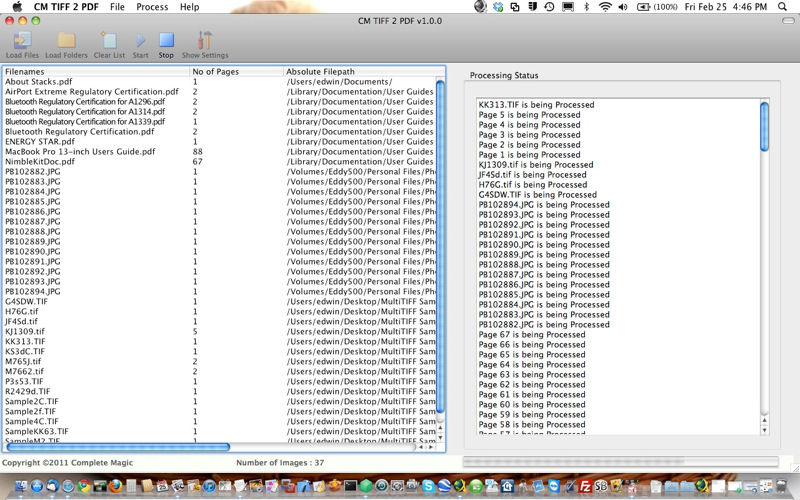This screenshot has height=500, width=800.
Task: Open Finder from the Dock
Action: tap(21, 486)
